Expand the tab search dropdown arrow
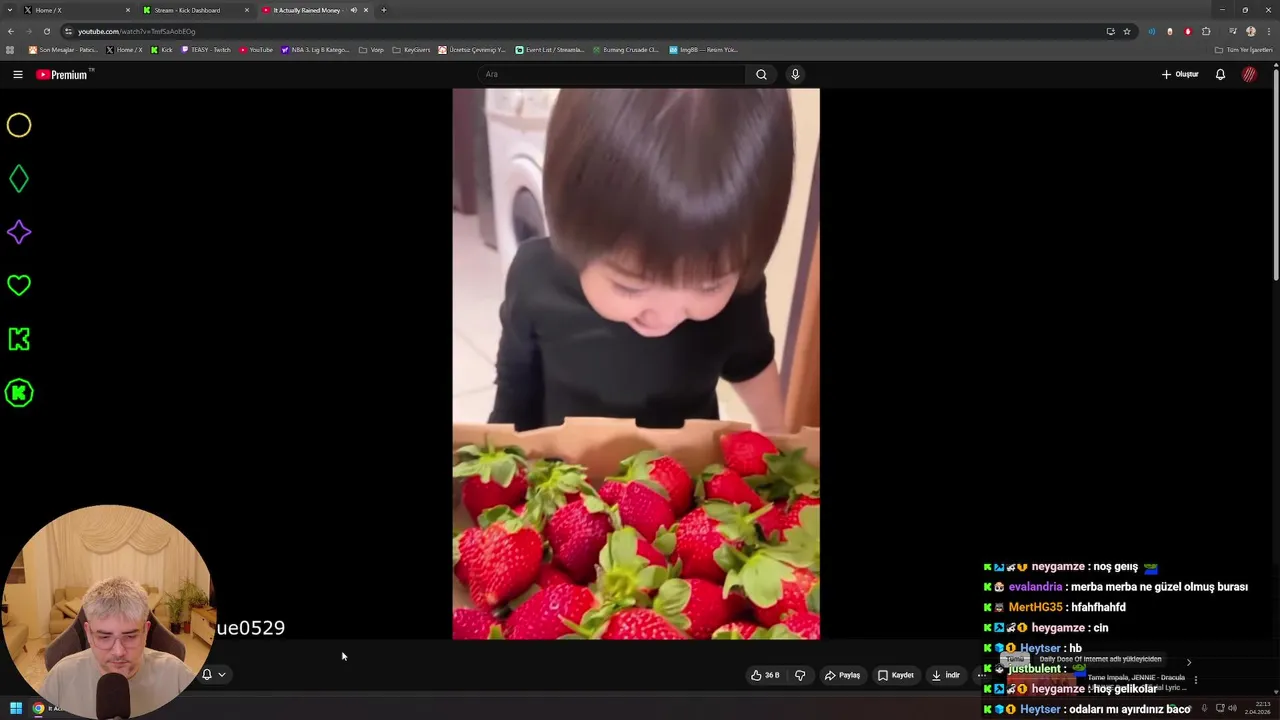Image resolution: width=1280 pixels, height=720 pixels. (x=10, y=10)
